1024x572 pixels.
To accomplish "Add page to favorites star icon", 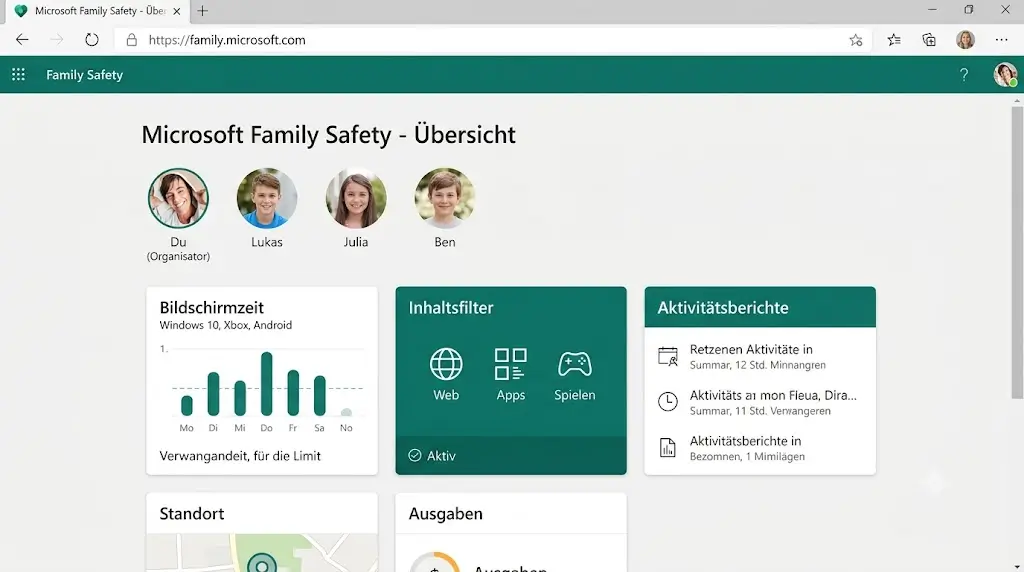I will [856, 40].
